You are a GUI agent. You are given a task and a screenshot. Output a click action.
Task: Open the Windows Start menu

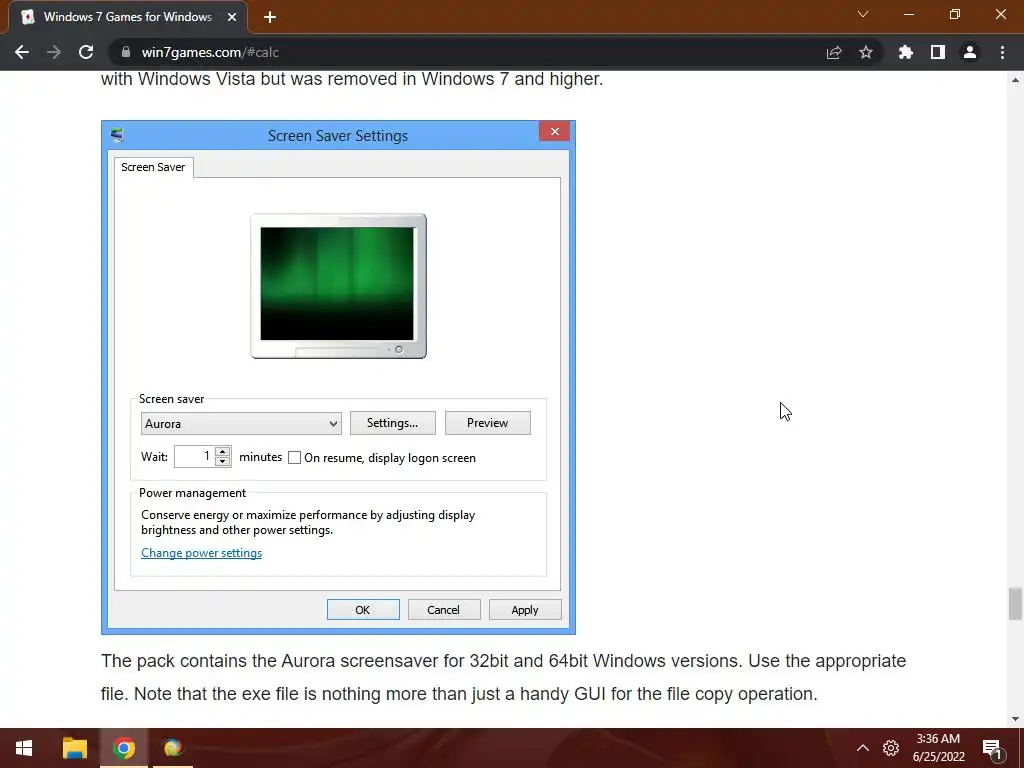pos(24,748)
